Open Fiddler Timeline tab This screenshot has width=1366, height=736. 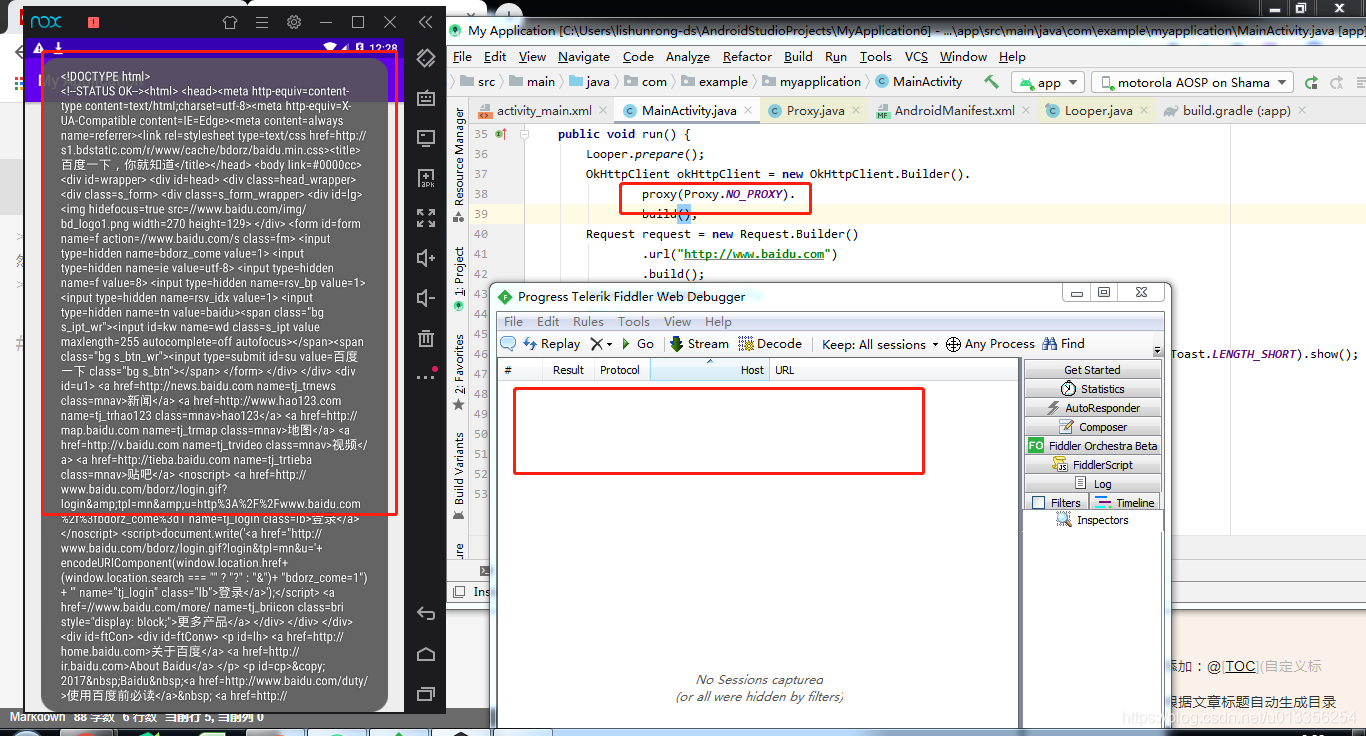point(1125,502)
